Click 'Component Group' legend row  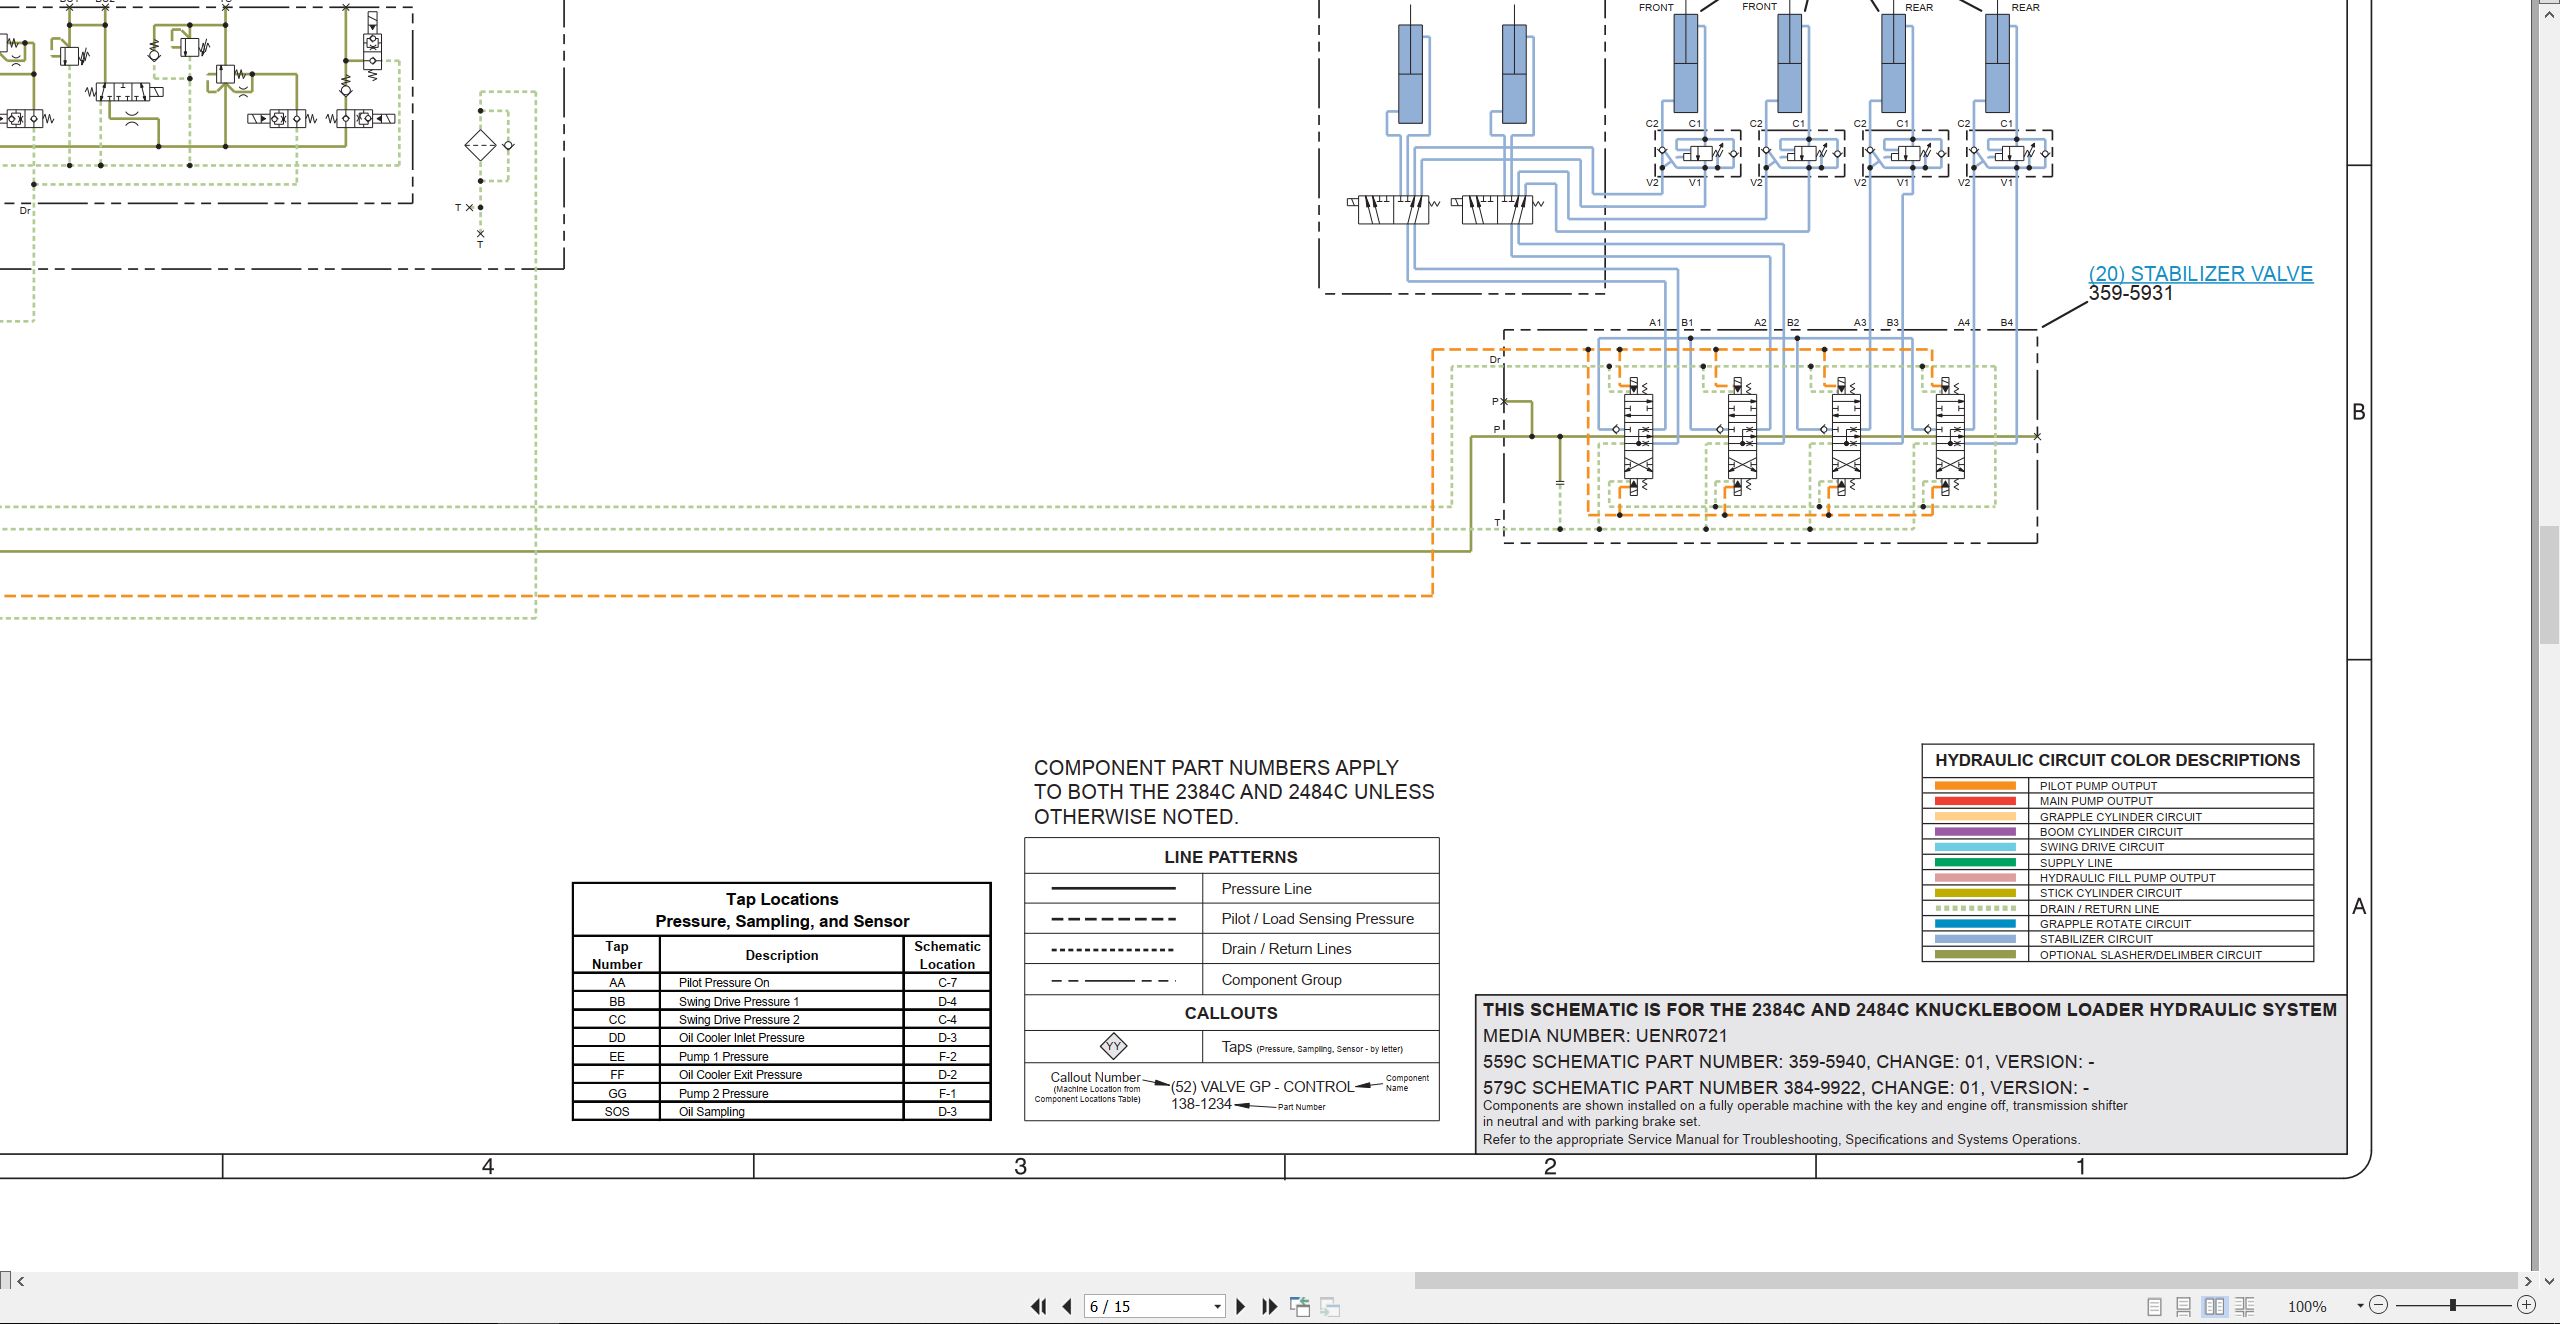point(1231,980)
